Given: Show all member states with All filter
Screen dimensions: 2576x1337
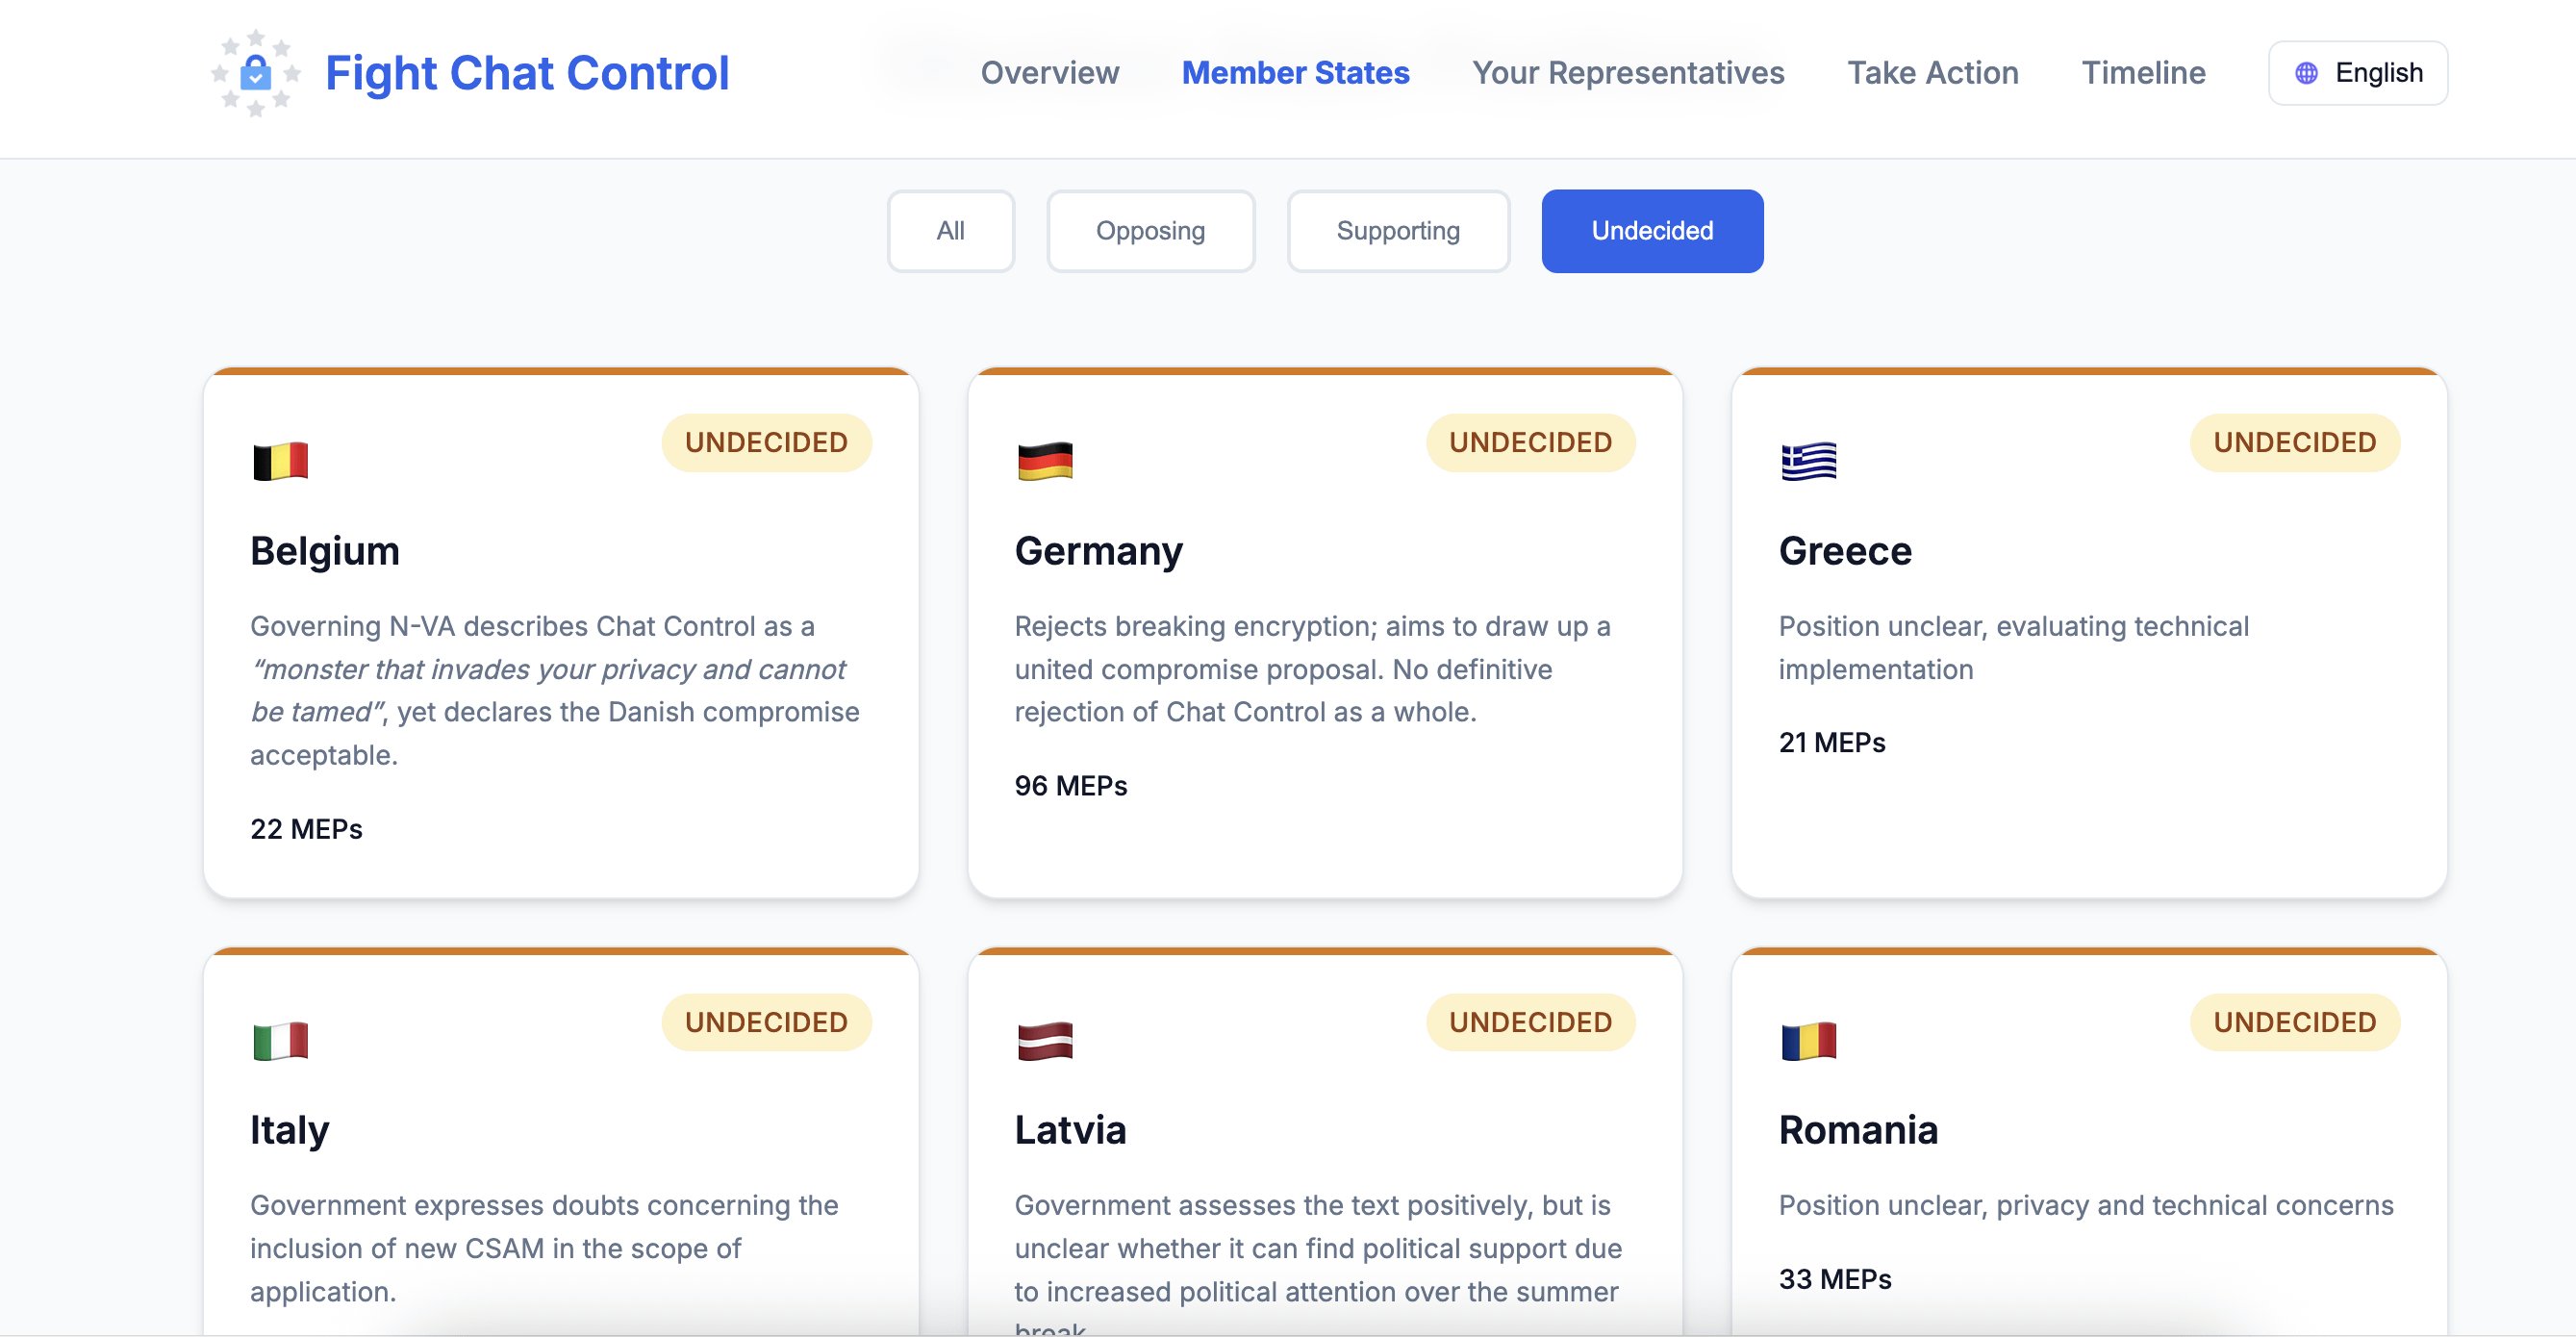Looking at the screenshot, I should pyautogui.click(x=950, y=231).
